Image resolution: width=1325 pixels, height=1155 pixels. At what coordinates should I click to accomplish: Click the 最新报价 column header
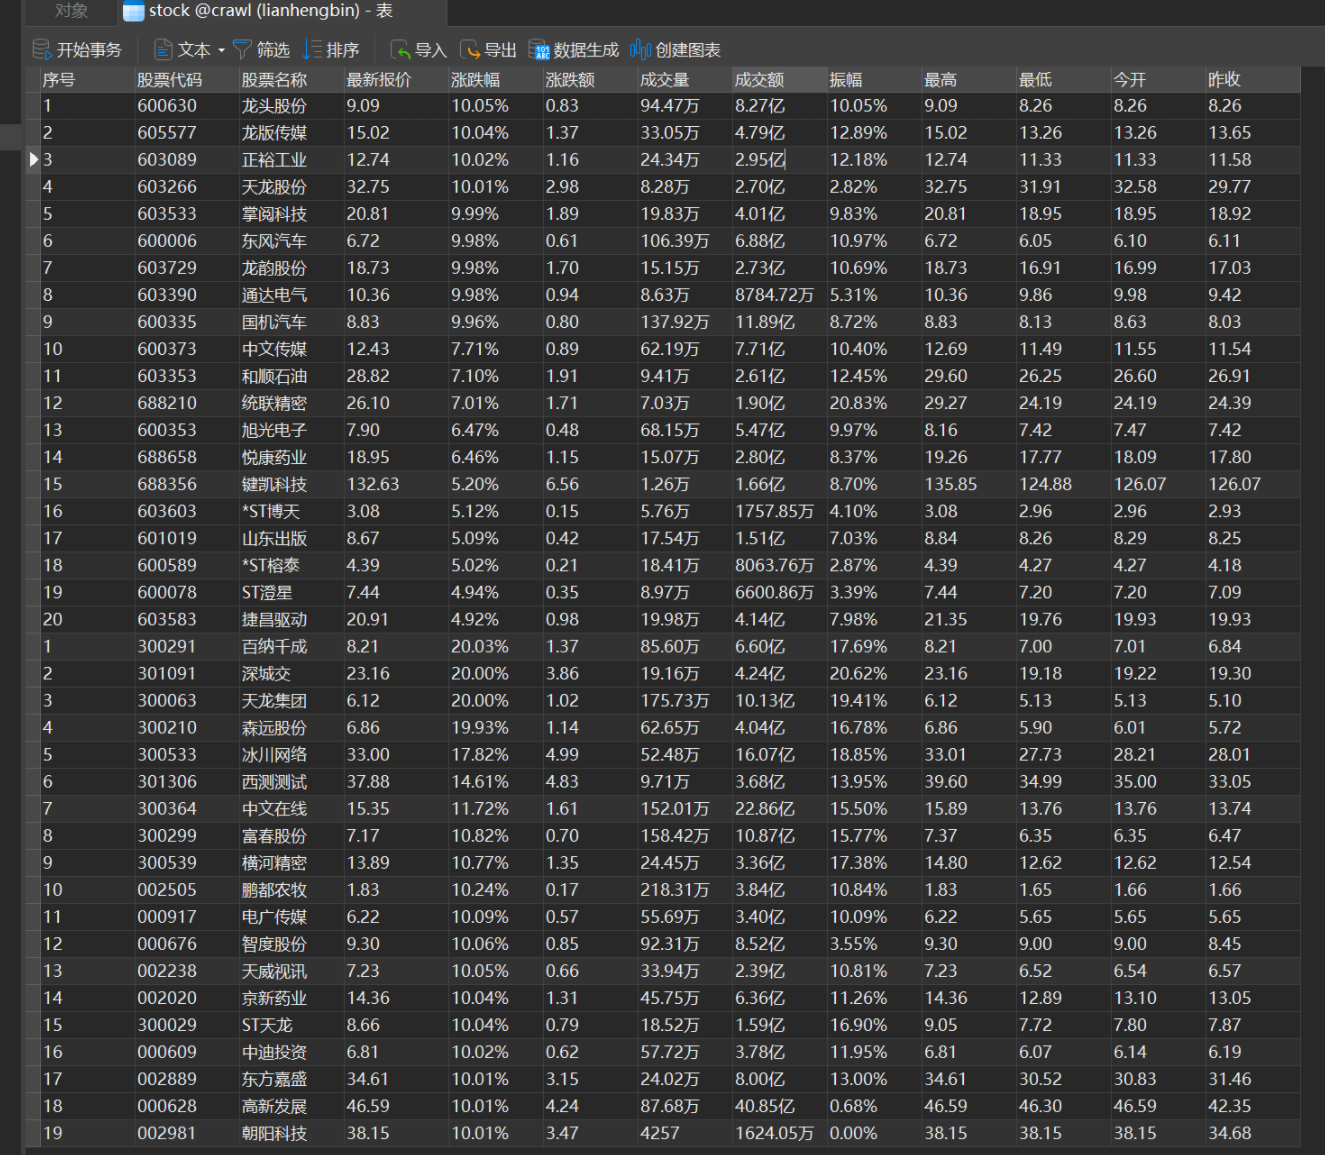pyautogui.click(x=396, y=79)
